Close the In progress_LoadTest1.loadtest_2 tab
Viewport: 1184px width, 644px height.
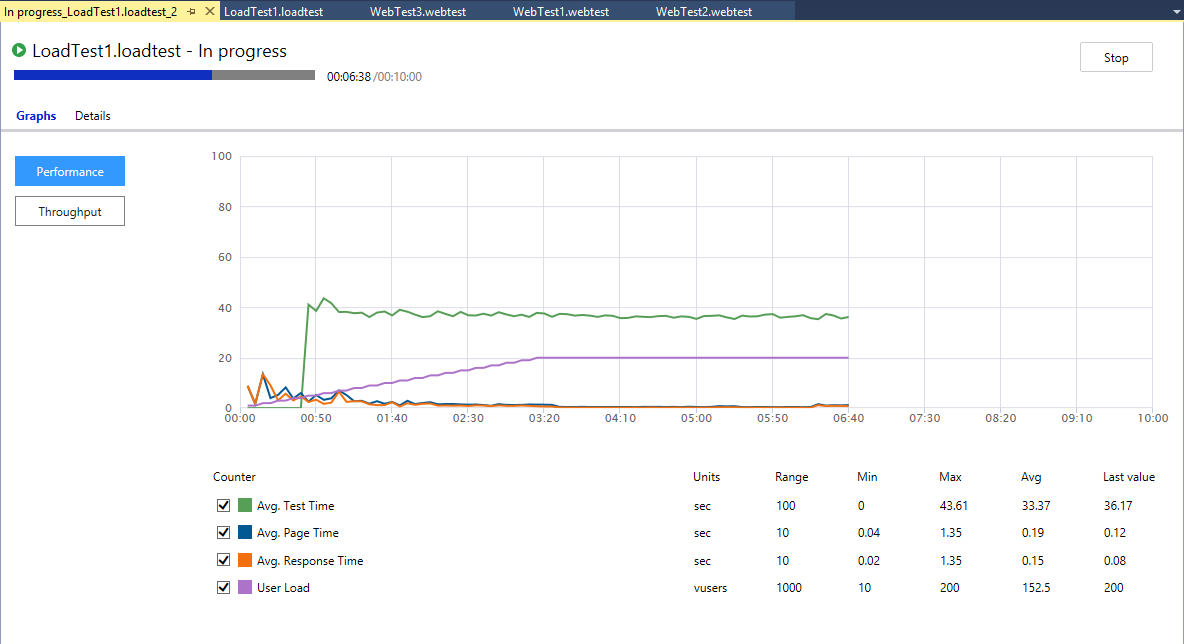click(209, 12)
